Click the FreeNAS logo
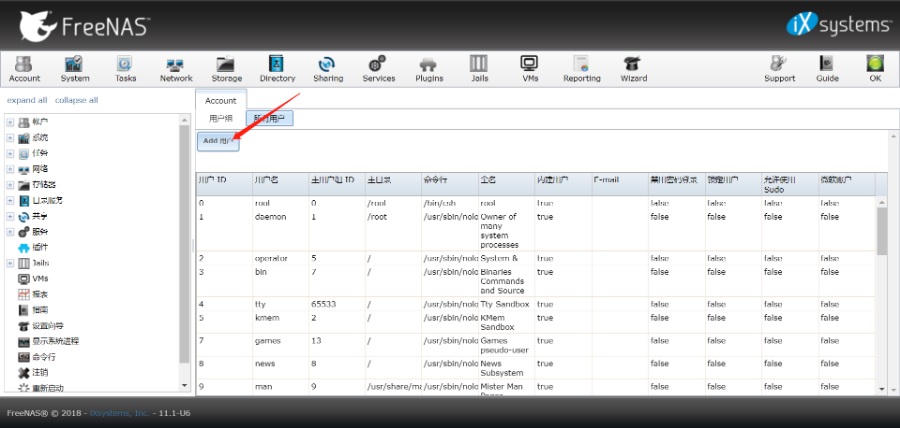The height and width of the screenshot is (428, 900). (x=84, y=25)
